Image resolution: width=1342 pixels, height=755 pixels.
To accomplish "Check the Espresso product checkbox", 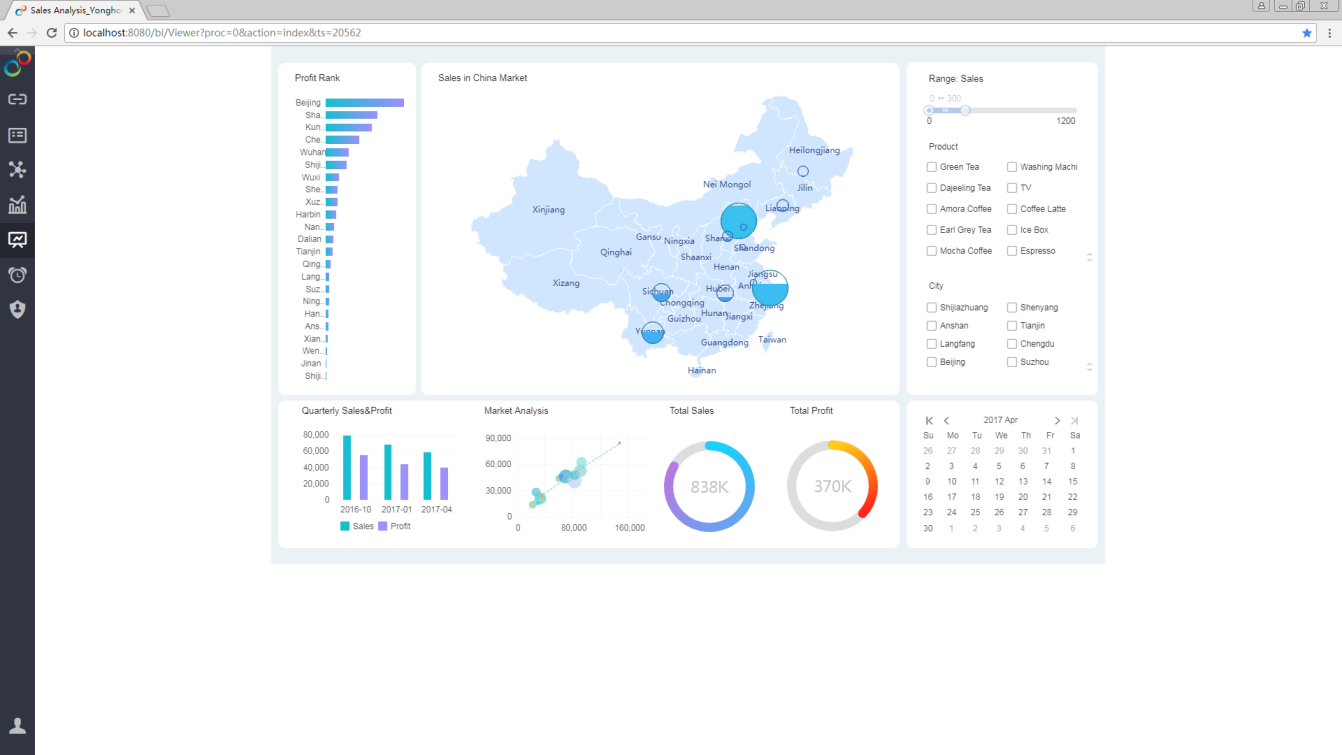I will (1012, 251).
